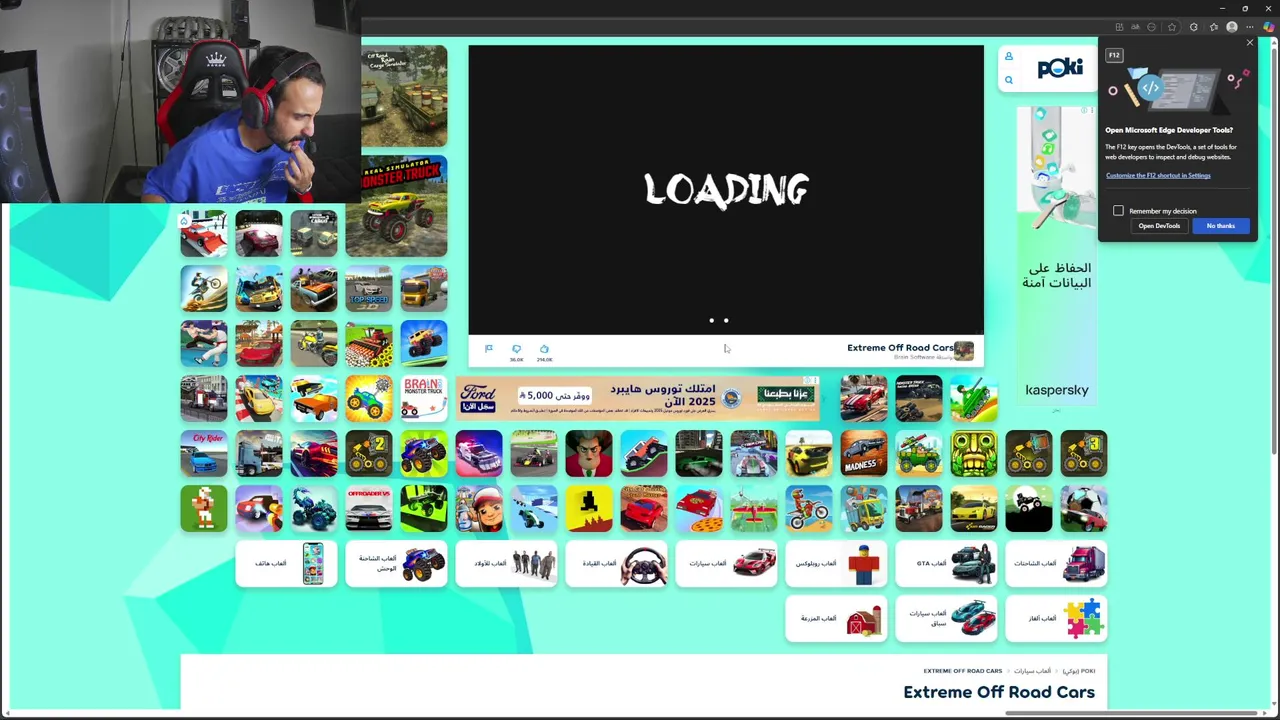The width and height of the screenshot is (1280, 720).
Task: Open the Poki user account icon
Action: (x=1009, y=56)
